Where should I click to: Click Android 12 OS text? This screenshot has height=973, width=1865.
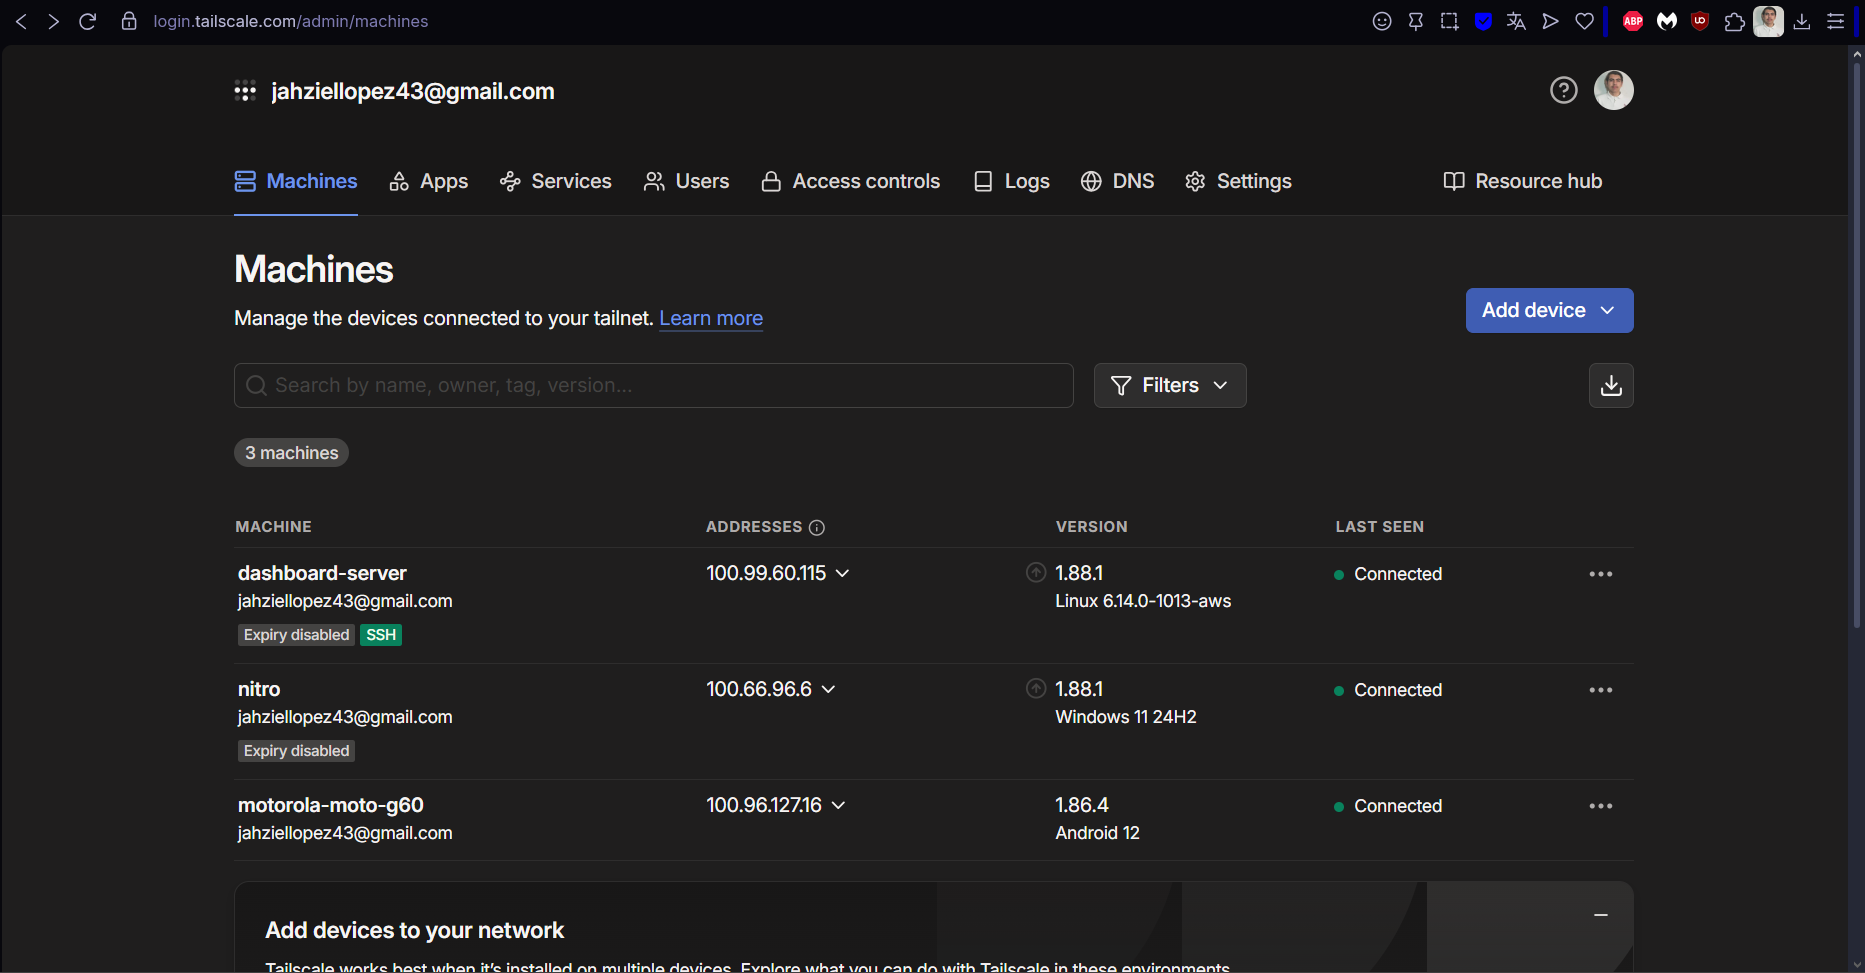(1097, 833)
